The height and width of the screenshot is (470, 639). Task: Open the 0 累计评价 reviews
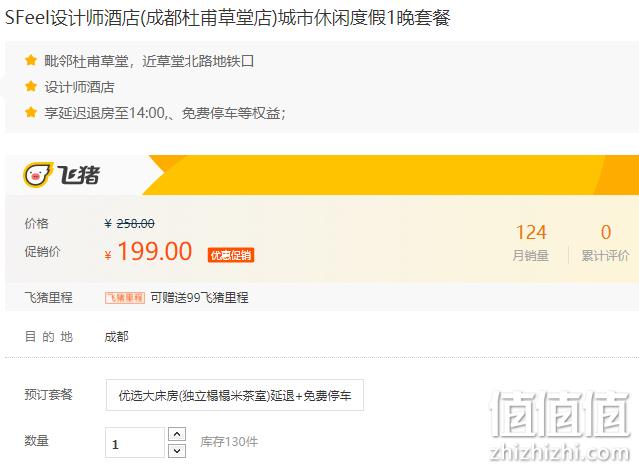(605, 243)
